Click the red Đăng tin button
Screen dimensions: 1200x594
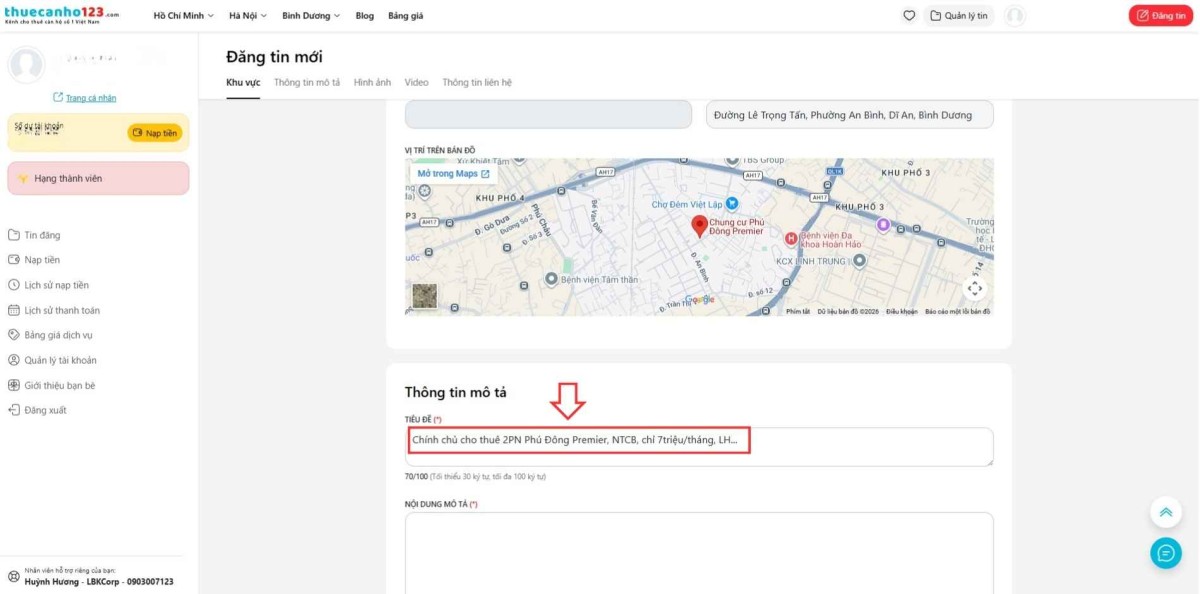click(x=1160, y=16)
